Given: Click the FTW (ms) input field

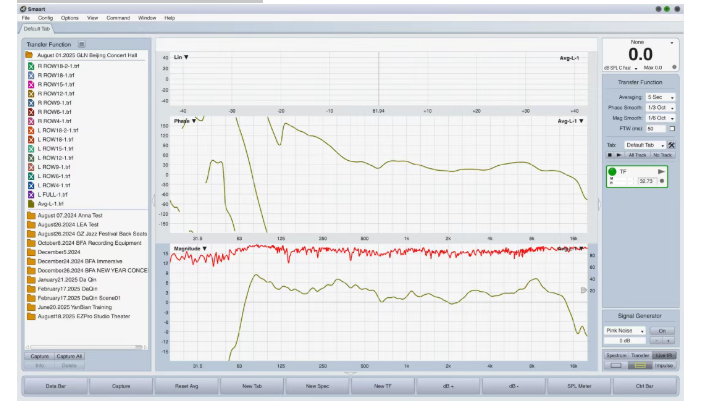Looking at the screenshot, I should [655, 128].
